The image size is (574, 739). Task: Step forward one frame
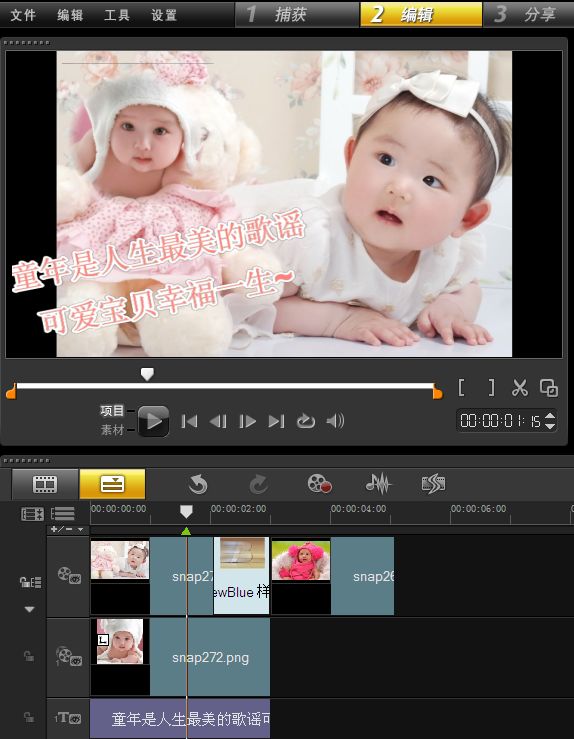point(247,421)
